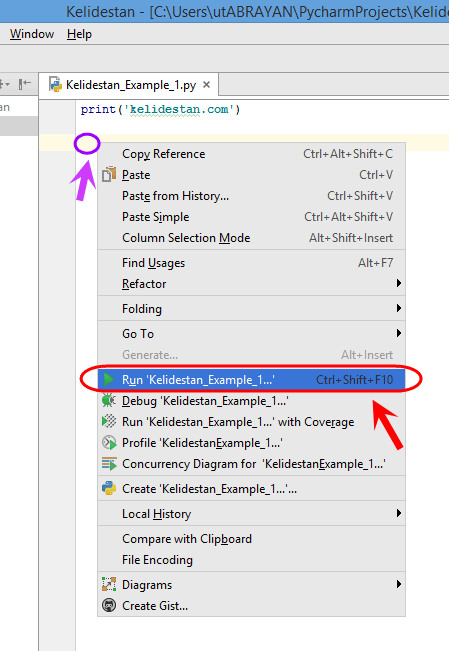Click the Concurrency Diagram icon
This screenshot has height=651, width=449.
tap(109, 464)
